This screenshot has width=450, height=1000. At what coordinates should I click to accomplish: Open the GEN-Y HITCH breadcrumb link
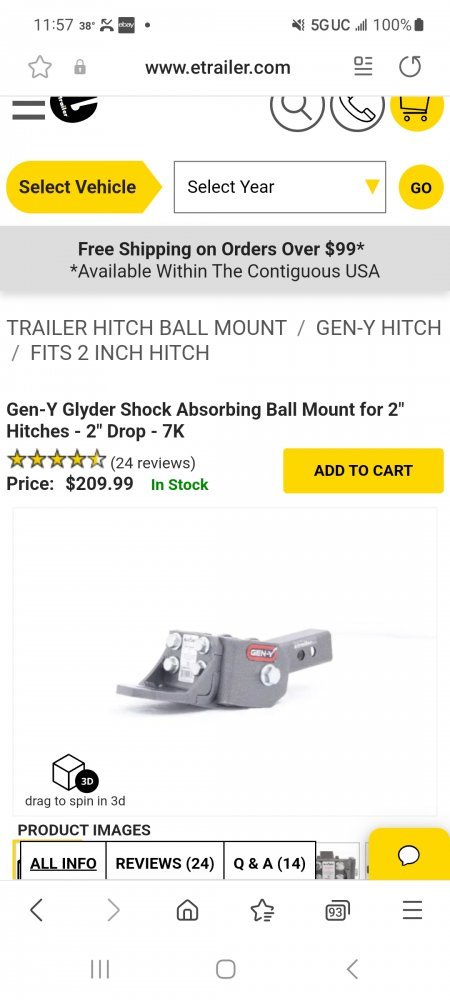pos(379,328)
